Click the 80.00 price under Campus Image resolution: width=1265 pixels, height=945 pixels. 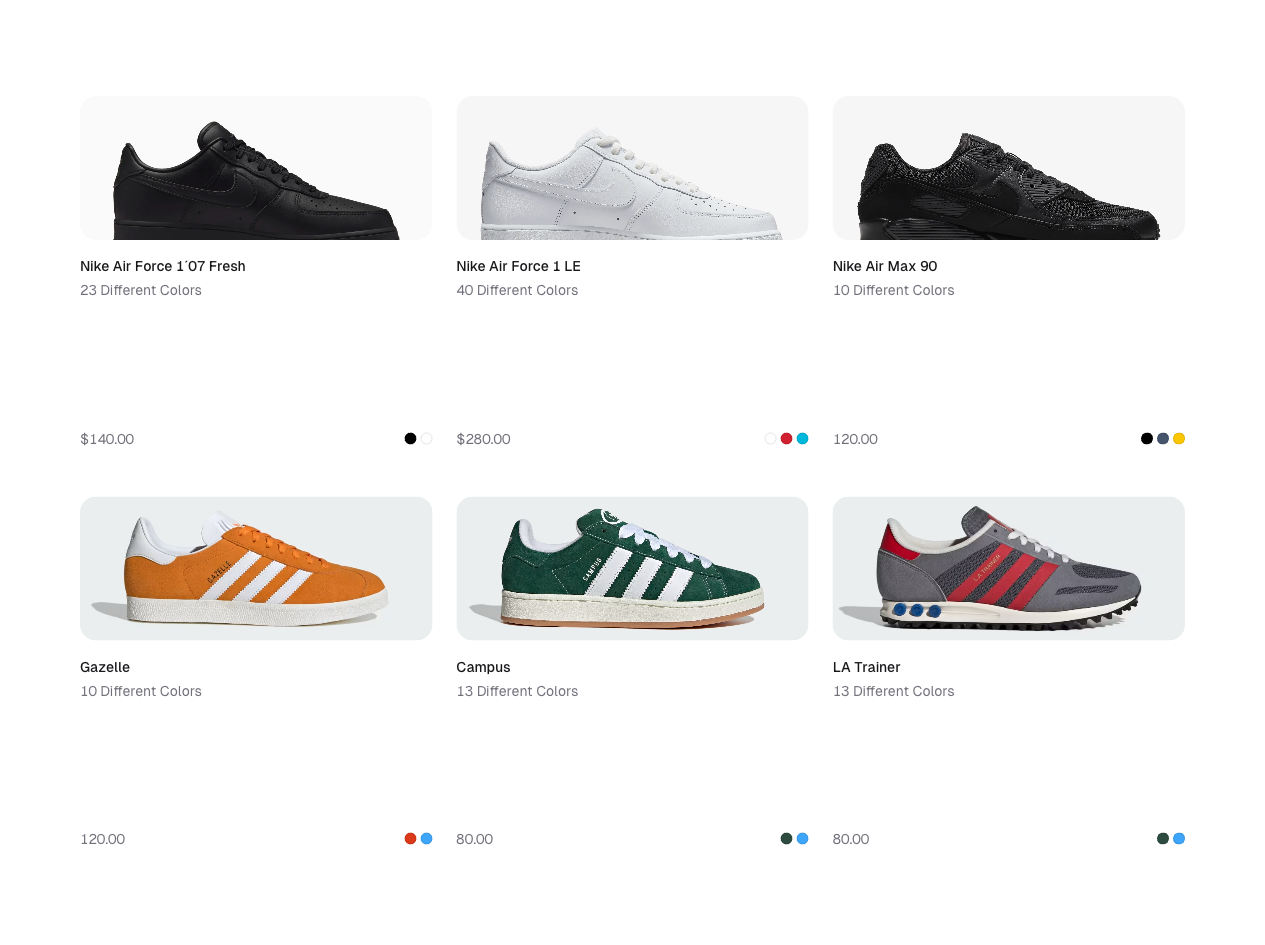(474, 838)
